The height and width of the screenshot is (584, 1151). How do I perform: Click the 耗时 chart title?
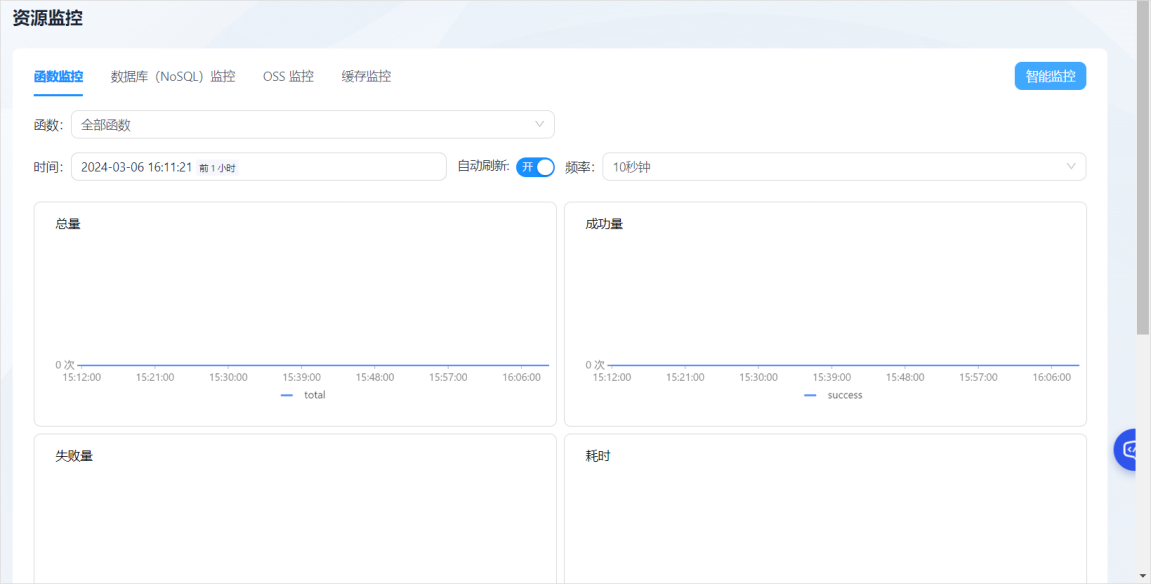tap(598, 456)
